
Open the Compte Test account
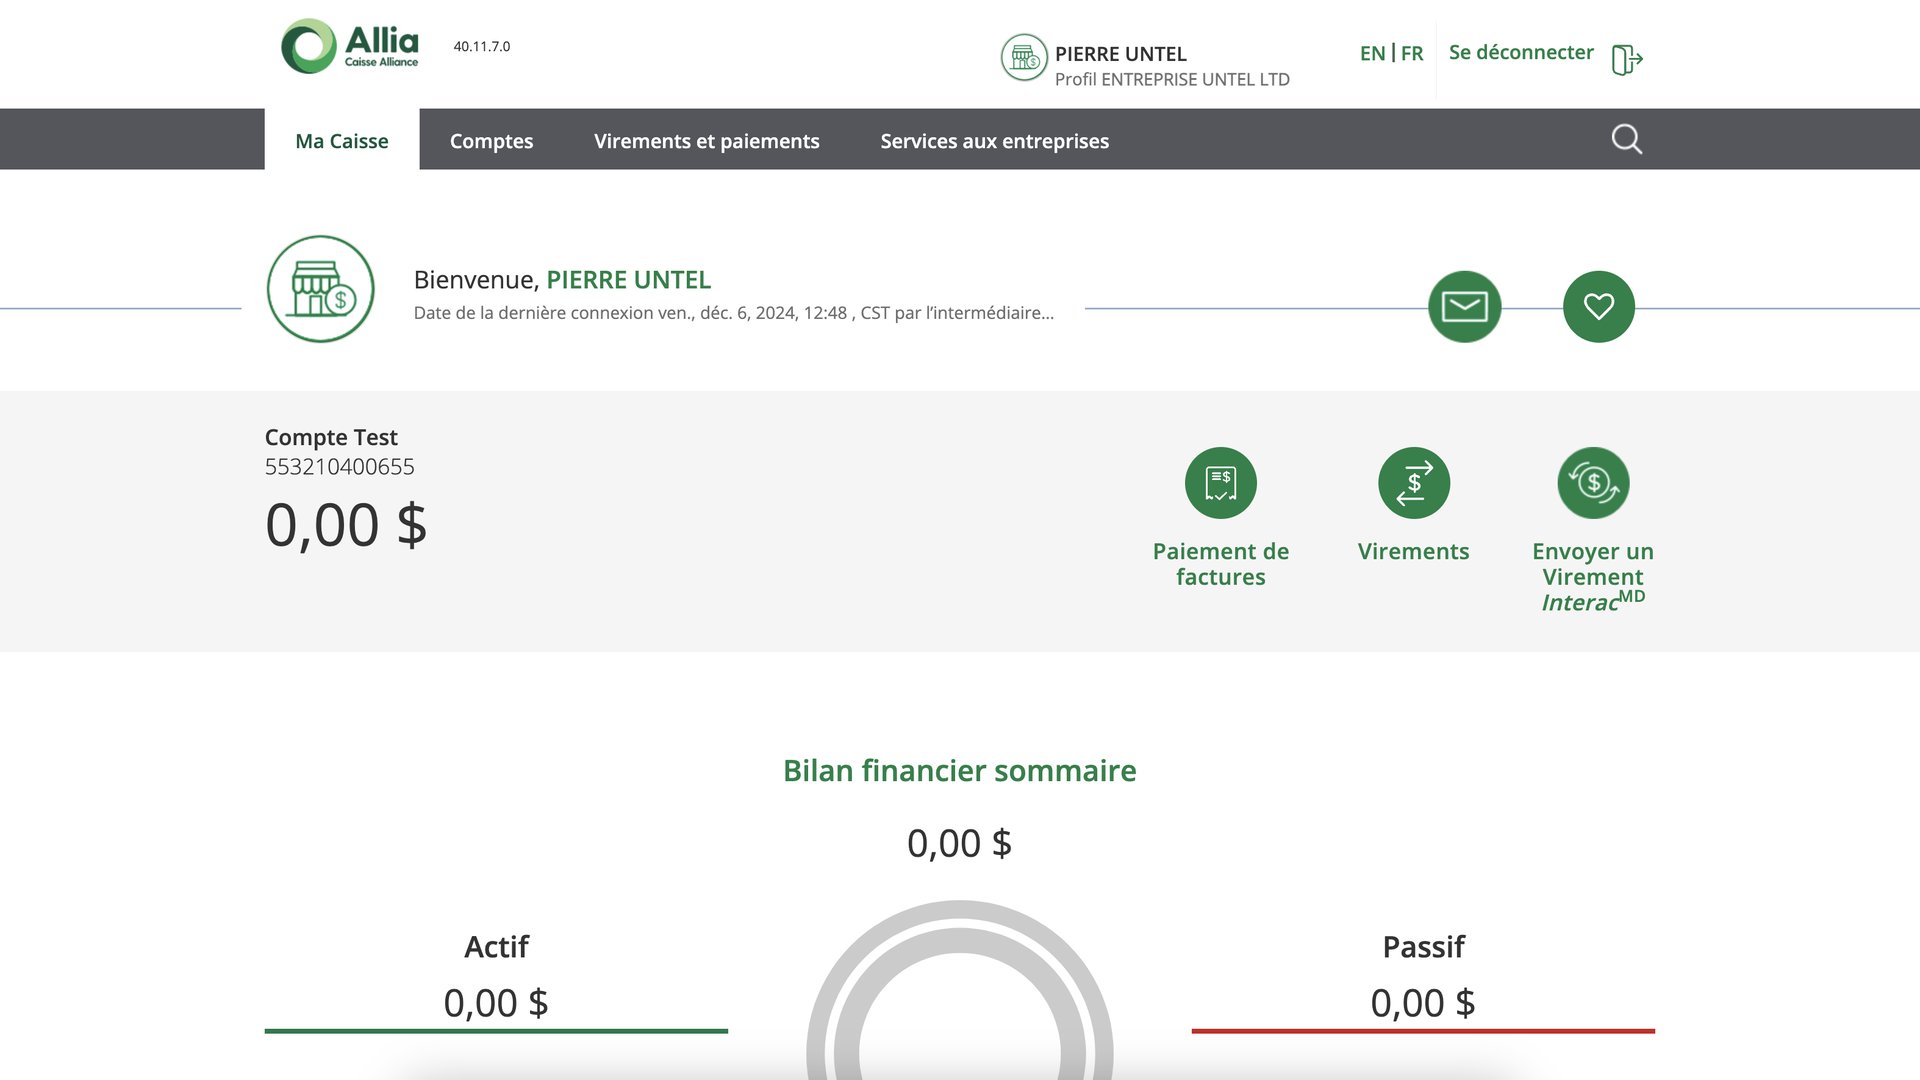[x=331, y=437]
